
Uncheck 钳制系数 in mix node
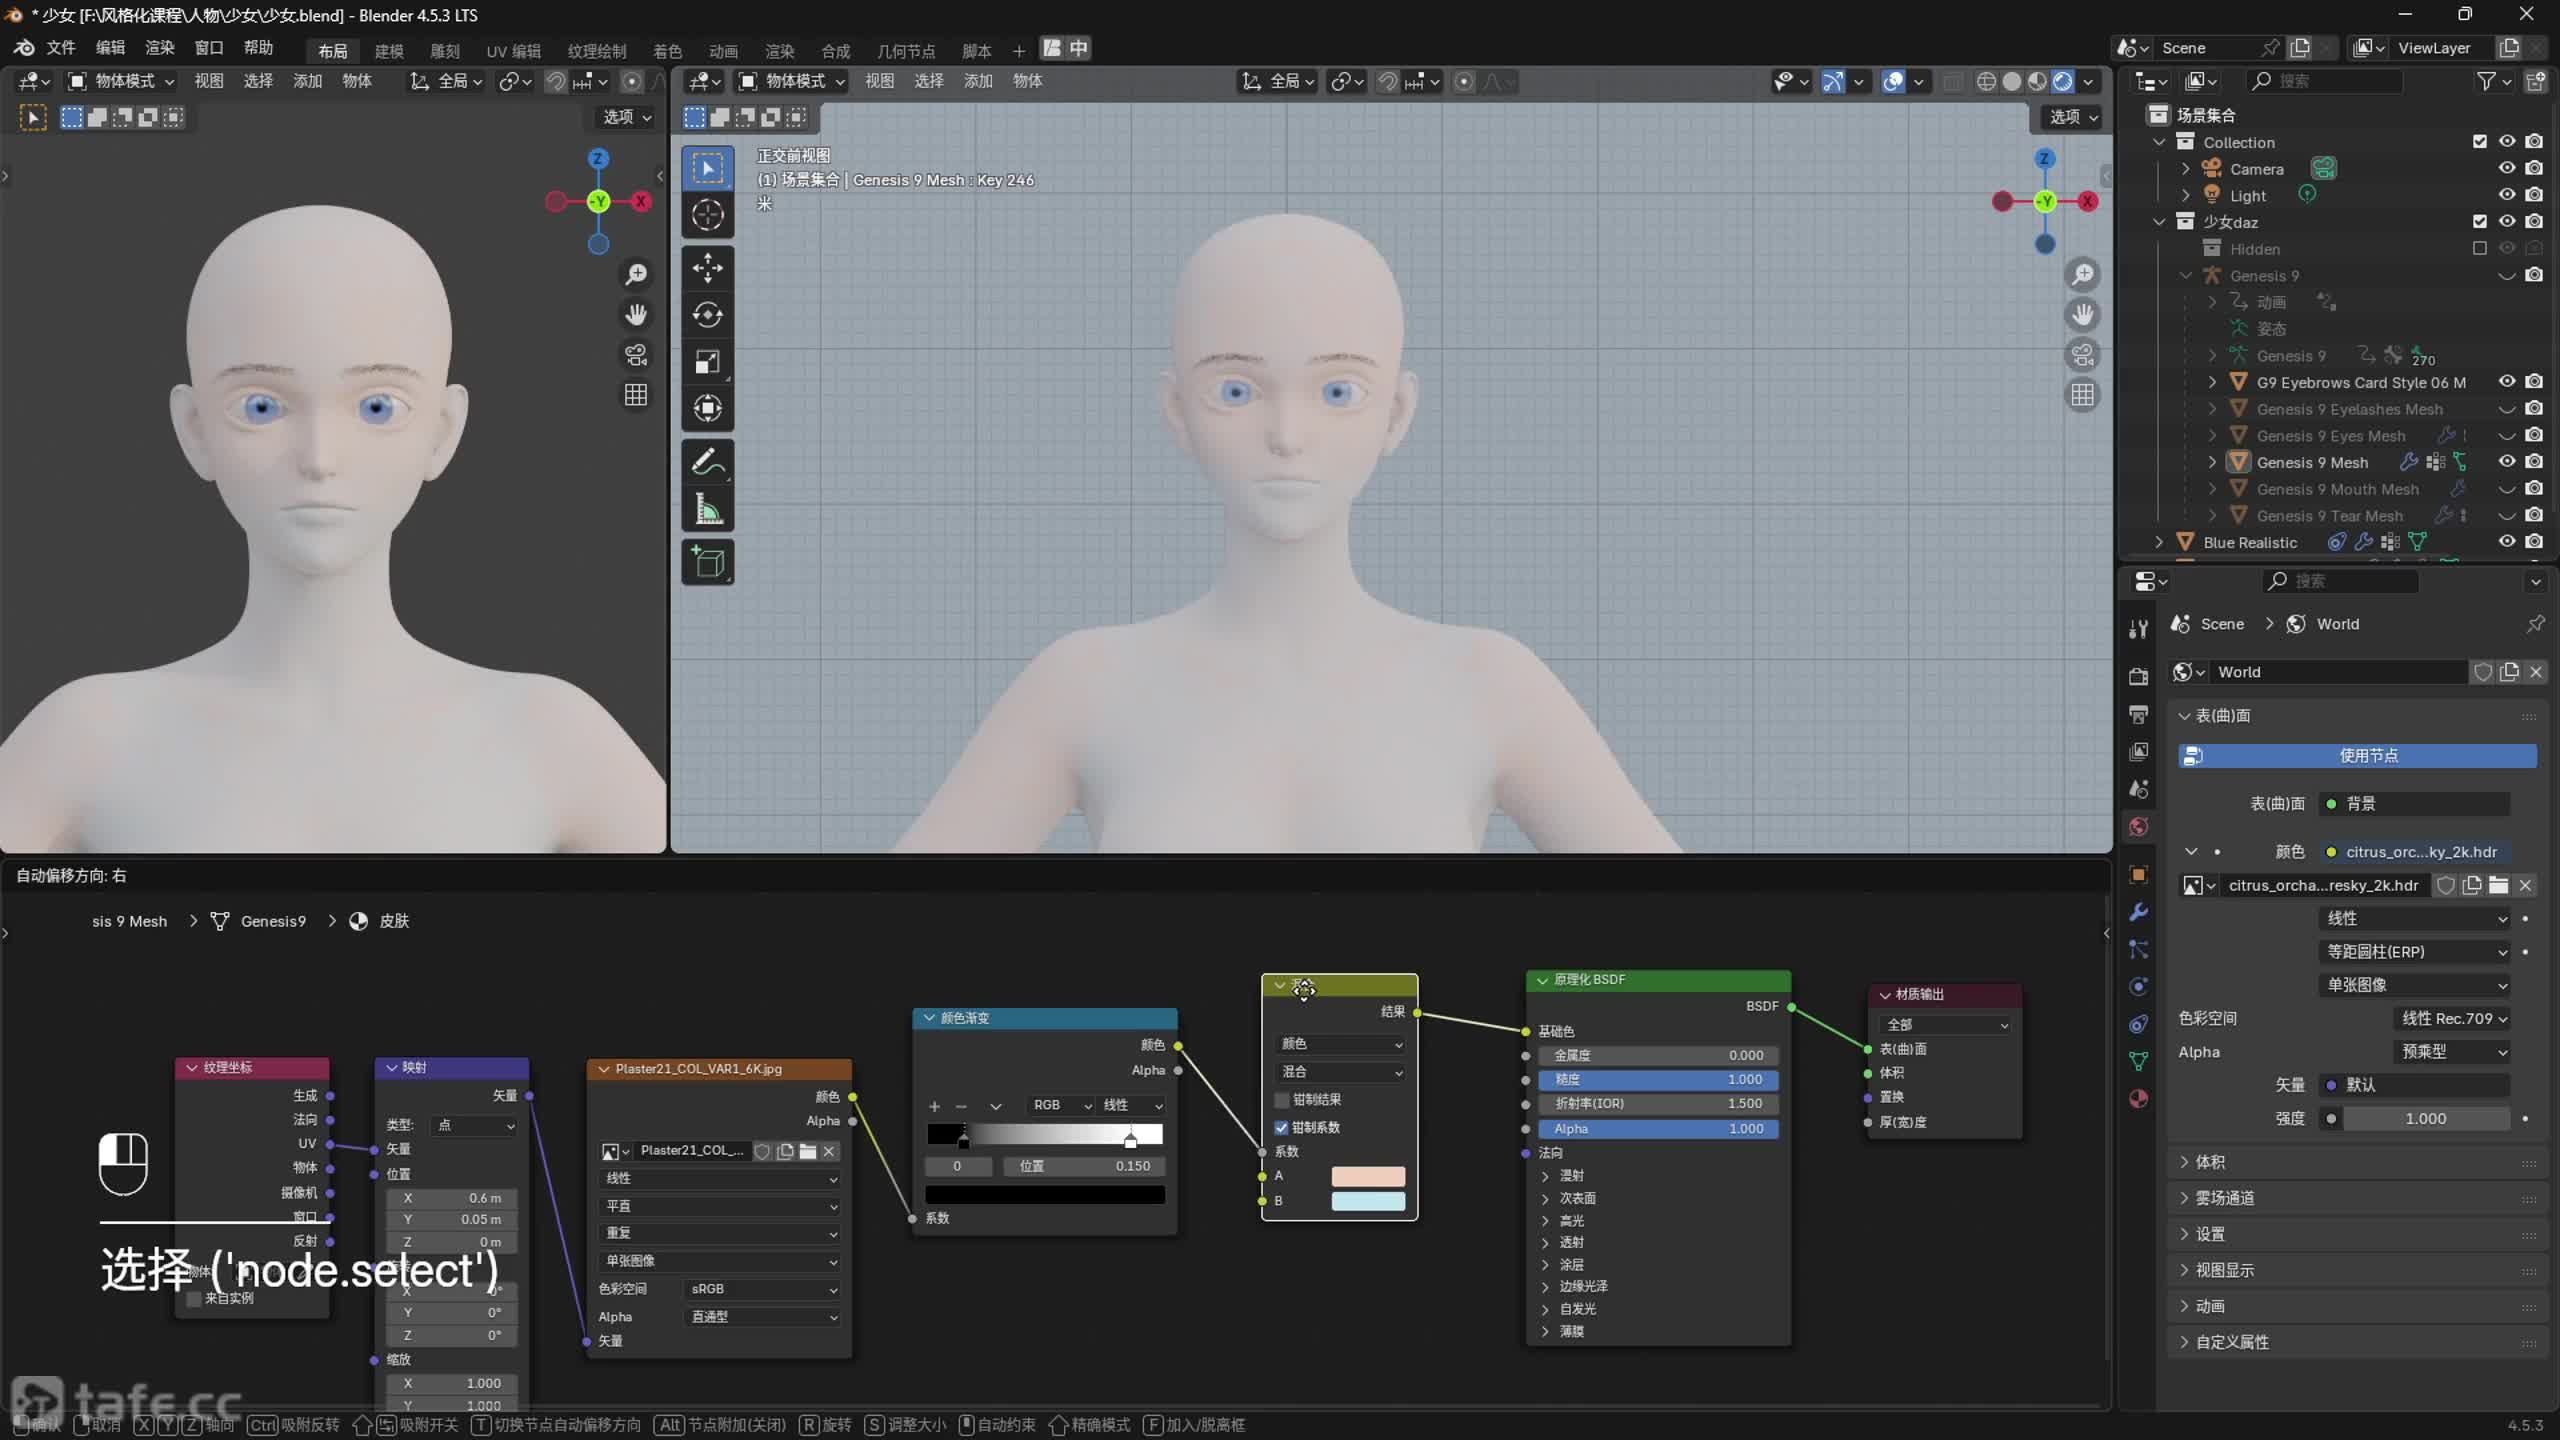pyautogui.click(x=1282, y=1128)
